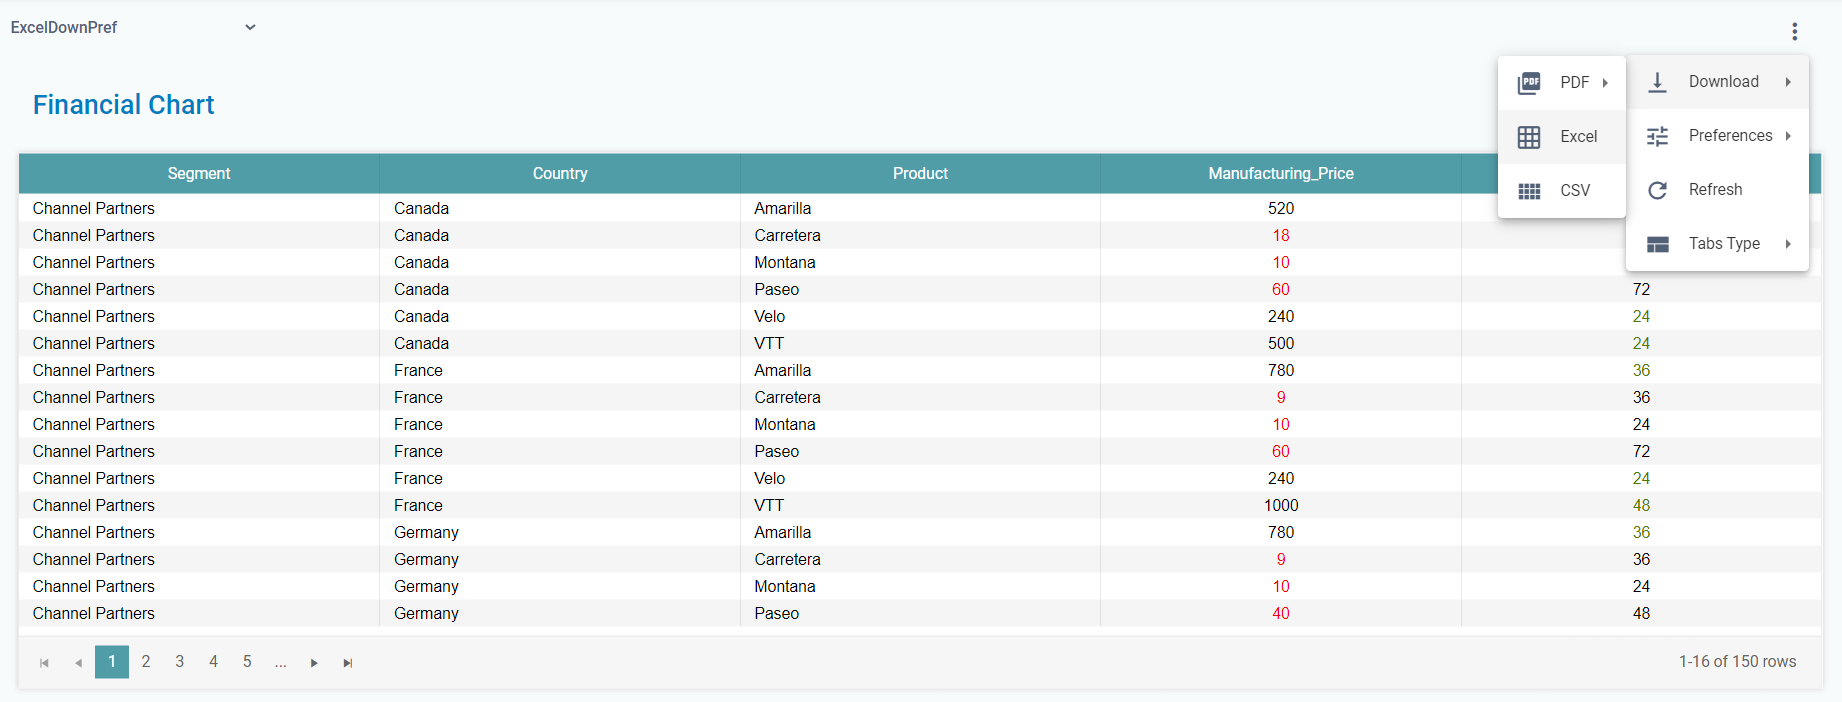This screenshot has width=1842, height=702.
Task: Click the Excel grid icon
Action: point(1529,137)
